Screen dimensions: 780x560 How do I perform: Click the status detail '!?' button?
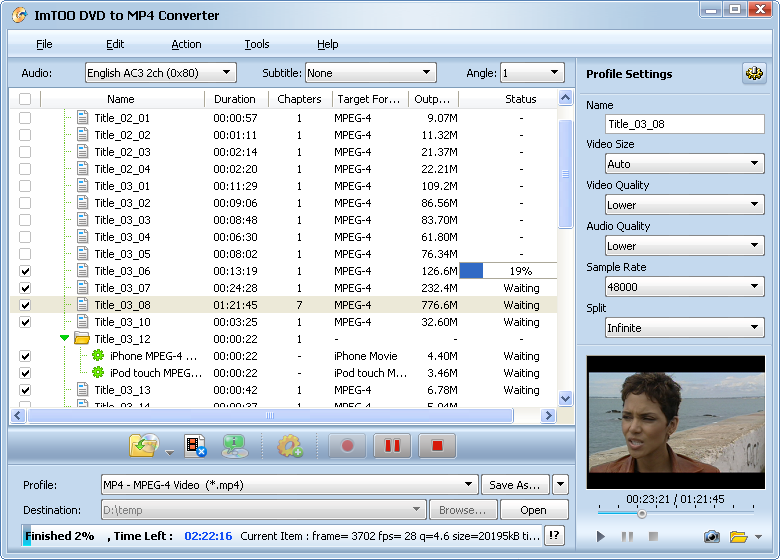coord(554,536)
